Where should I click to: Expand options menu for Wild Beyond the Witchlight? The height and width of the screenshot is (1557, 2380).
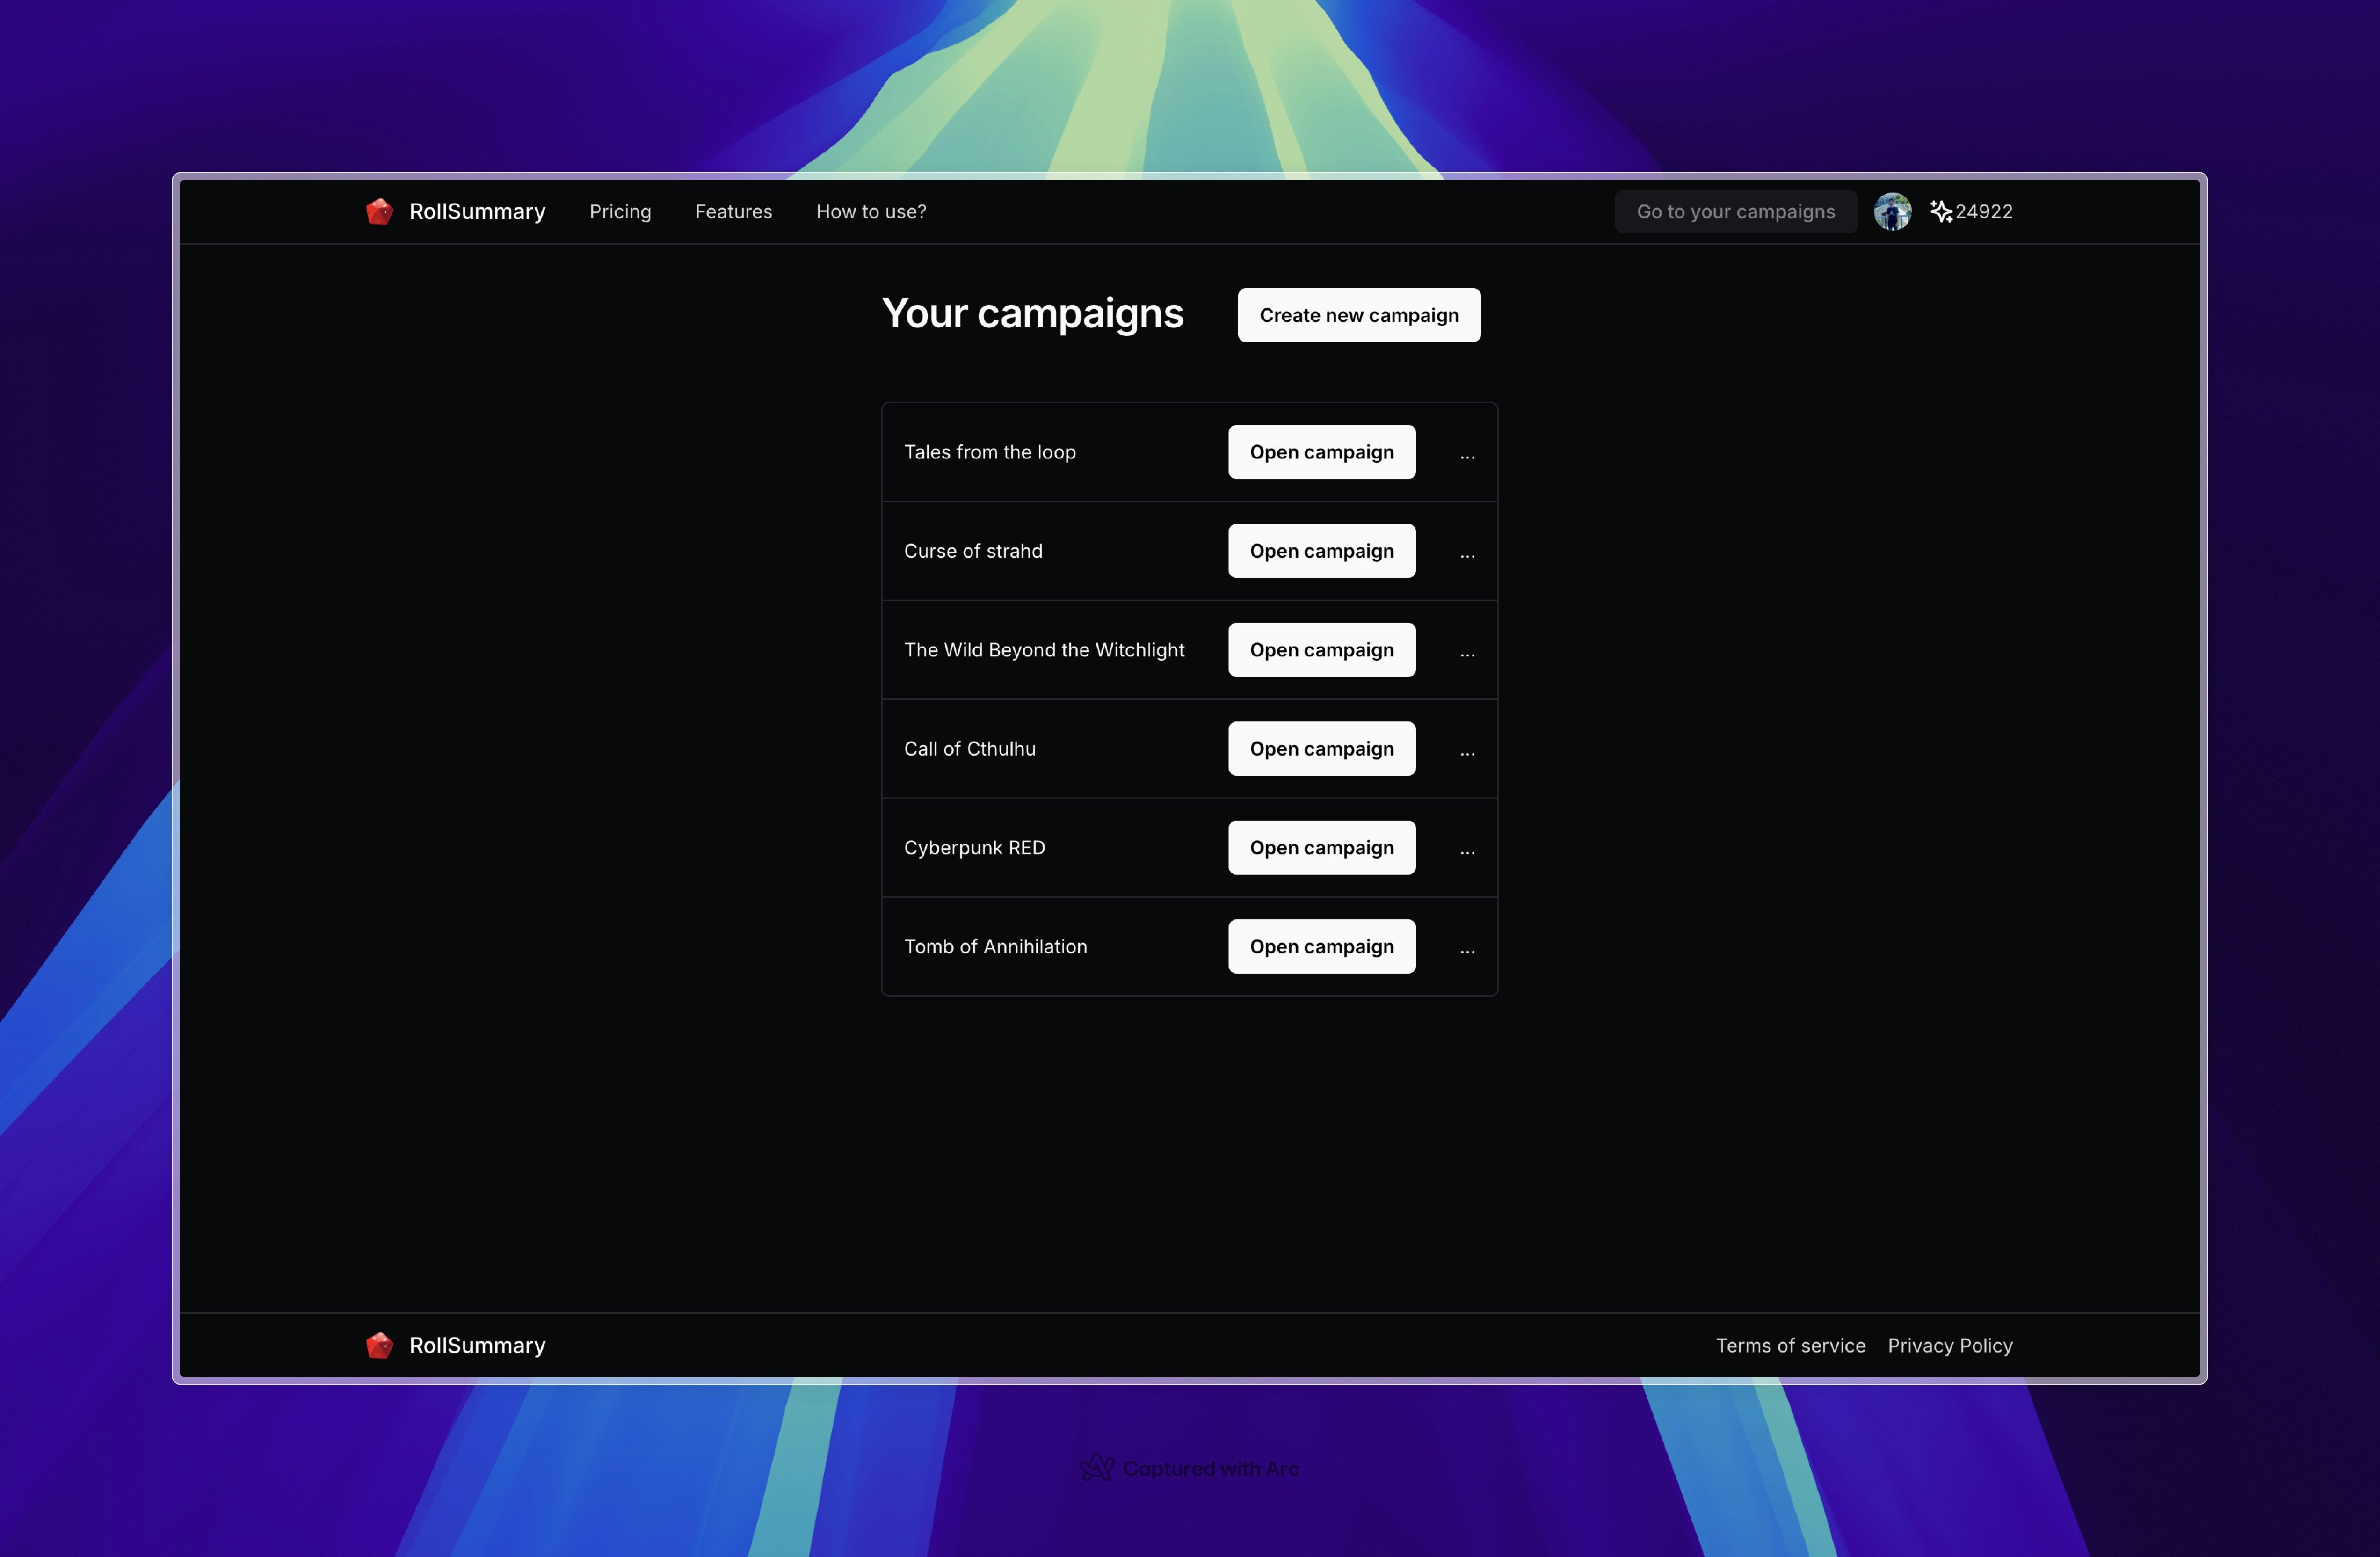tap(1467, 653)
